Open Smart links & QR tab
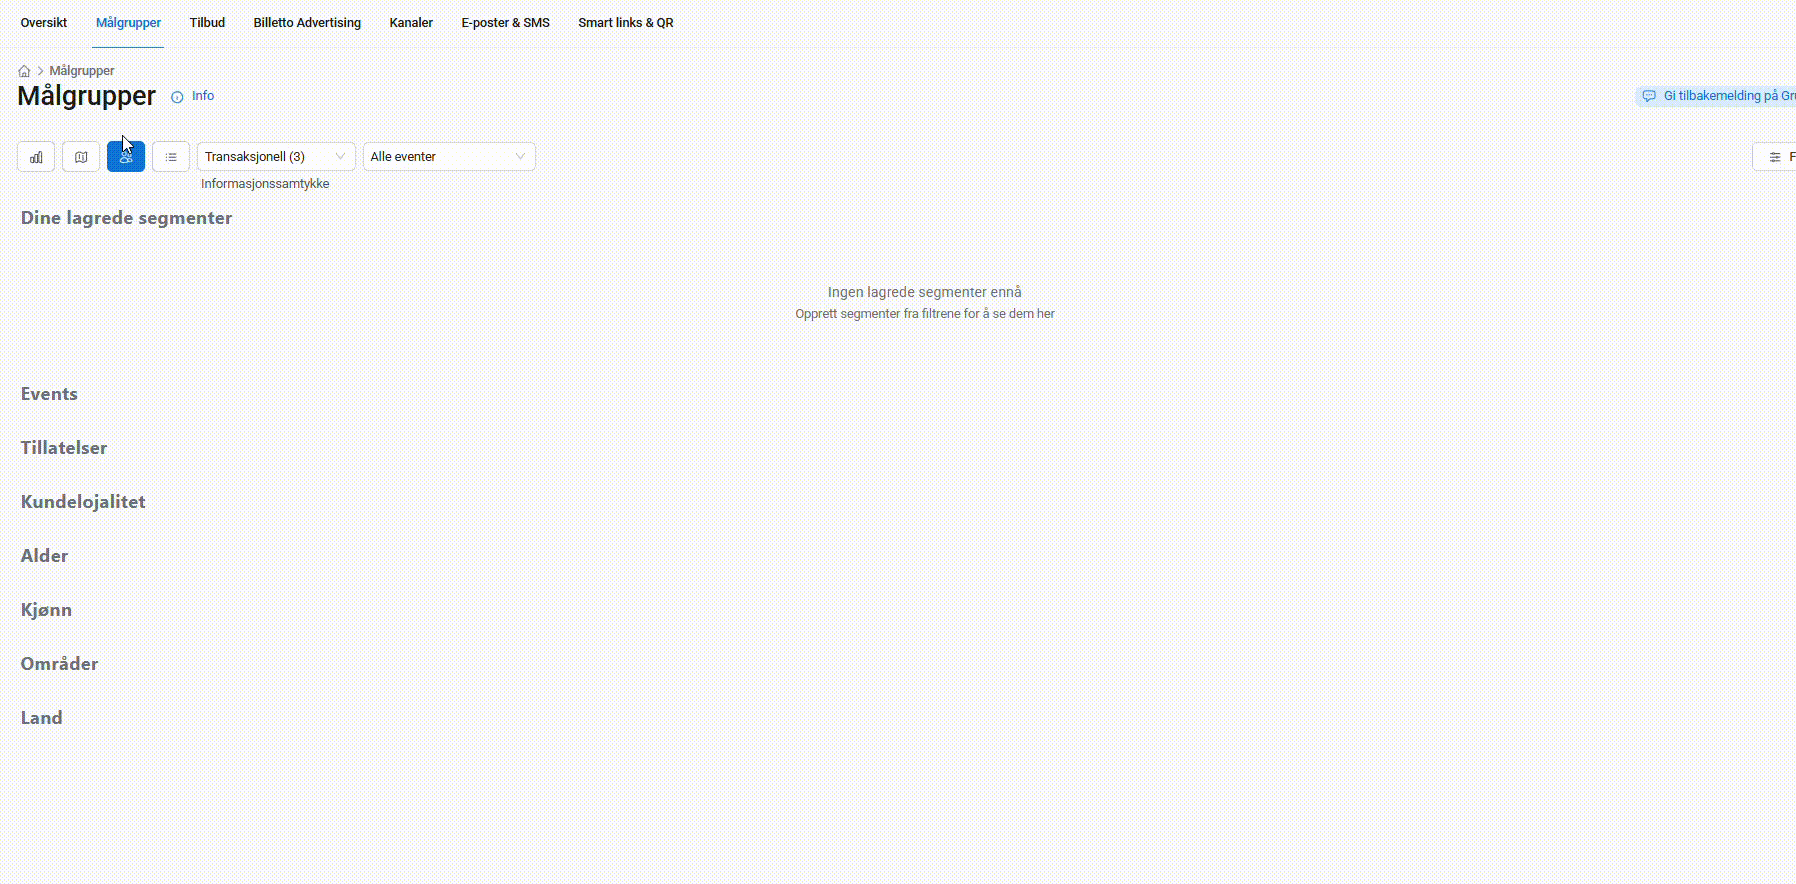 [625, 23]
